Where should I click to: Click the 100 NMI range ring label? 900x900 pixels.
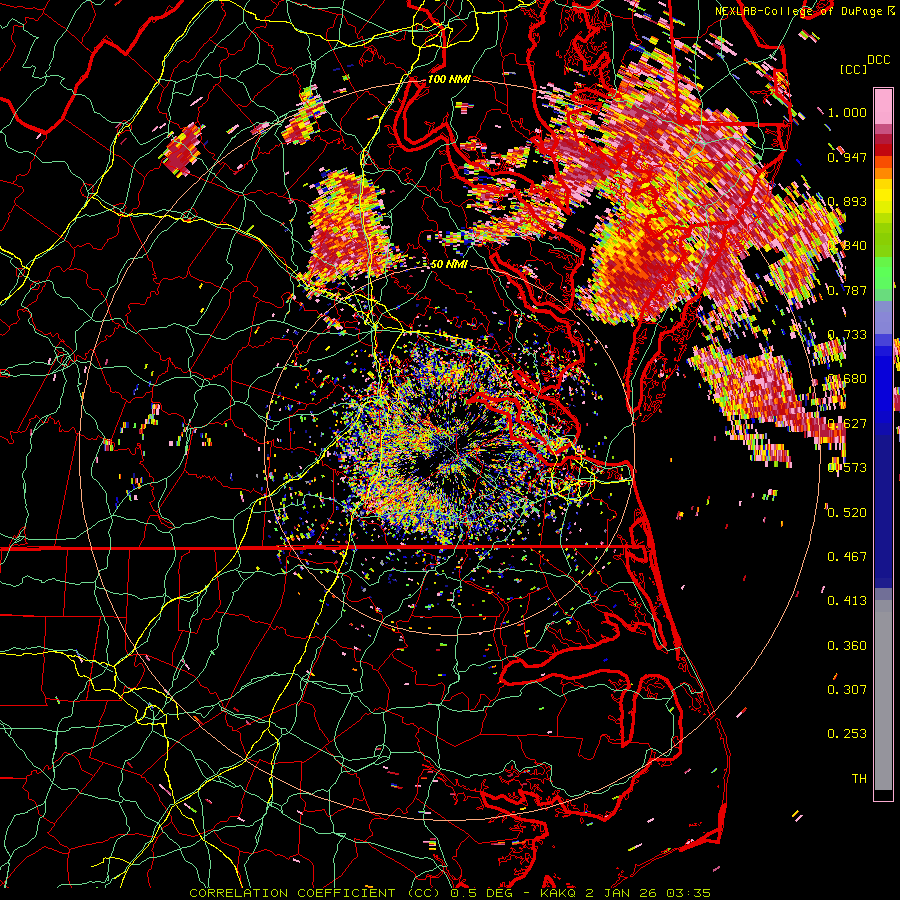coord(448,79)
